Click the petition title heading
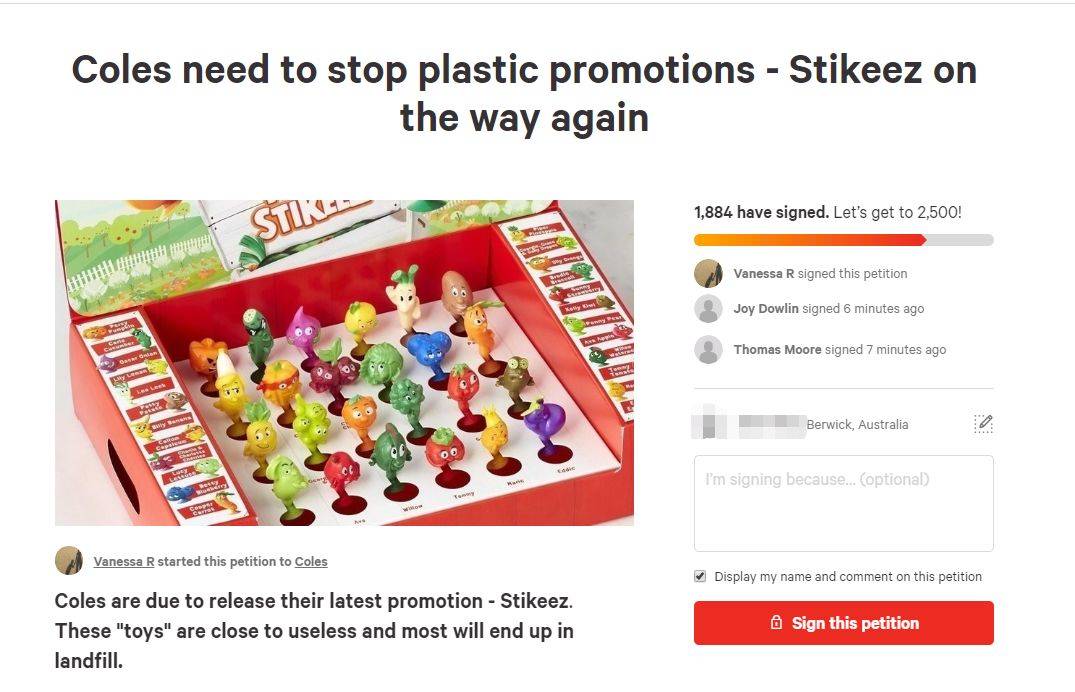This screenshot has width=1075, height=692. pos(524,93)
